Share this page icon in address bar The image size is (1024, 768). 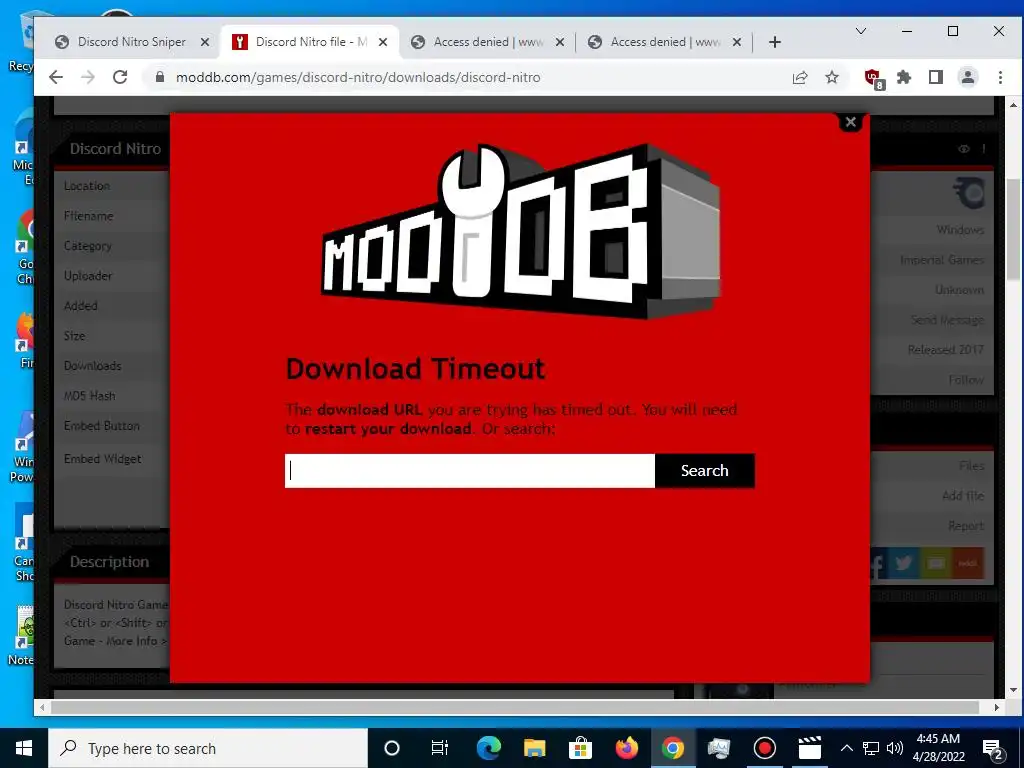coord(800,78)
